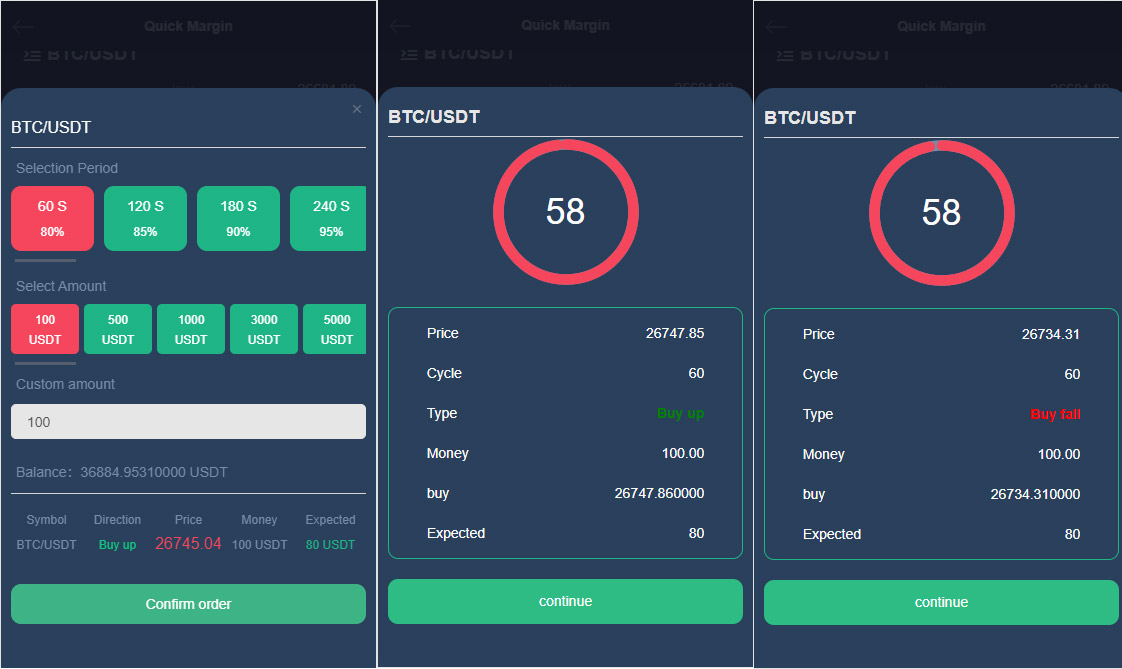Click the back arrow above the Buy fall order
The height and width of the screenshot is (669, 1122).
(775, 27)
